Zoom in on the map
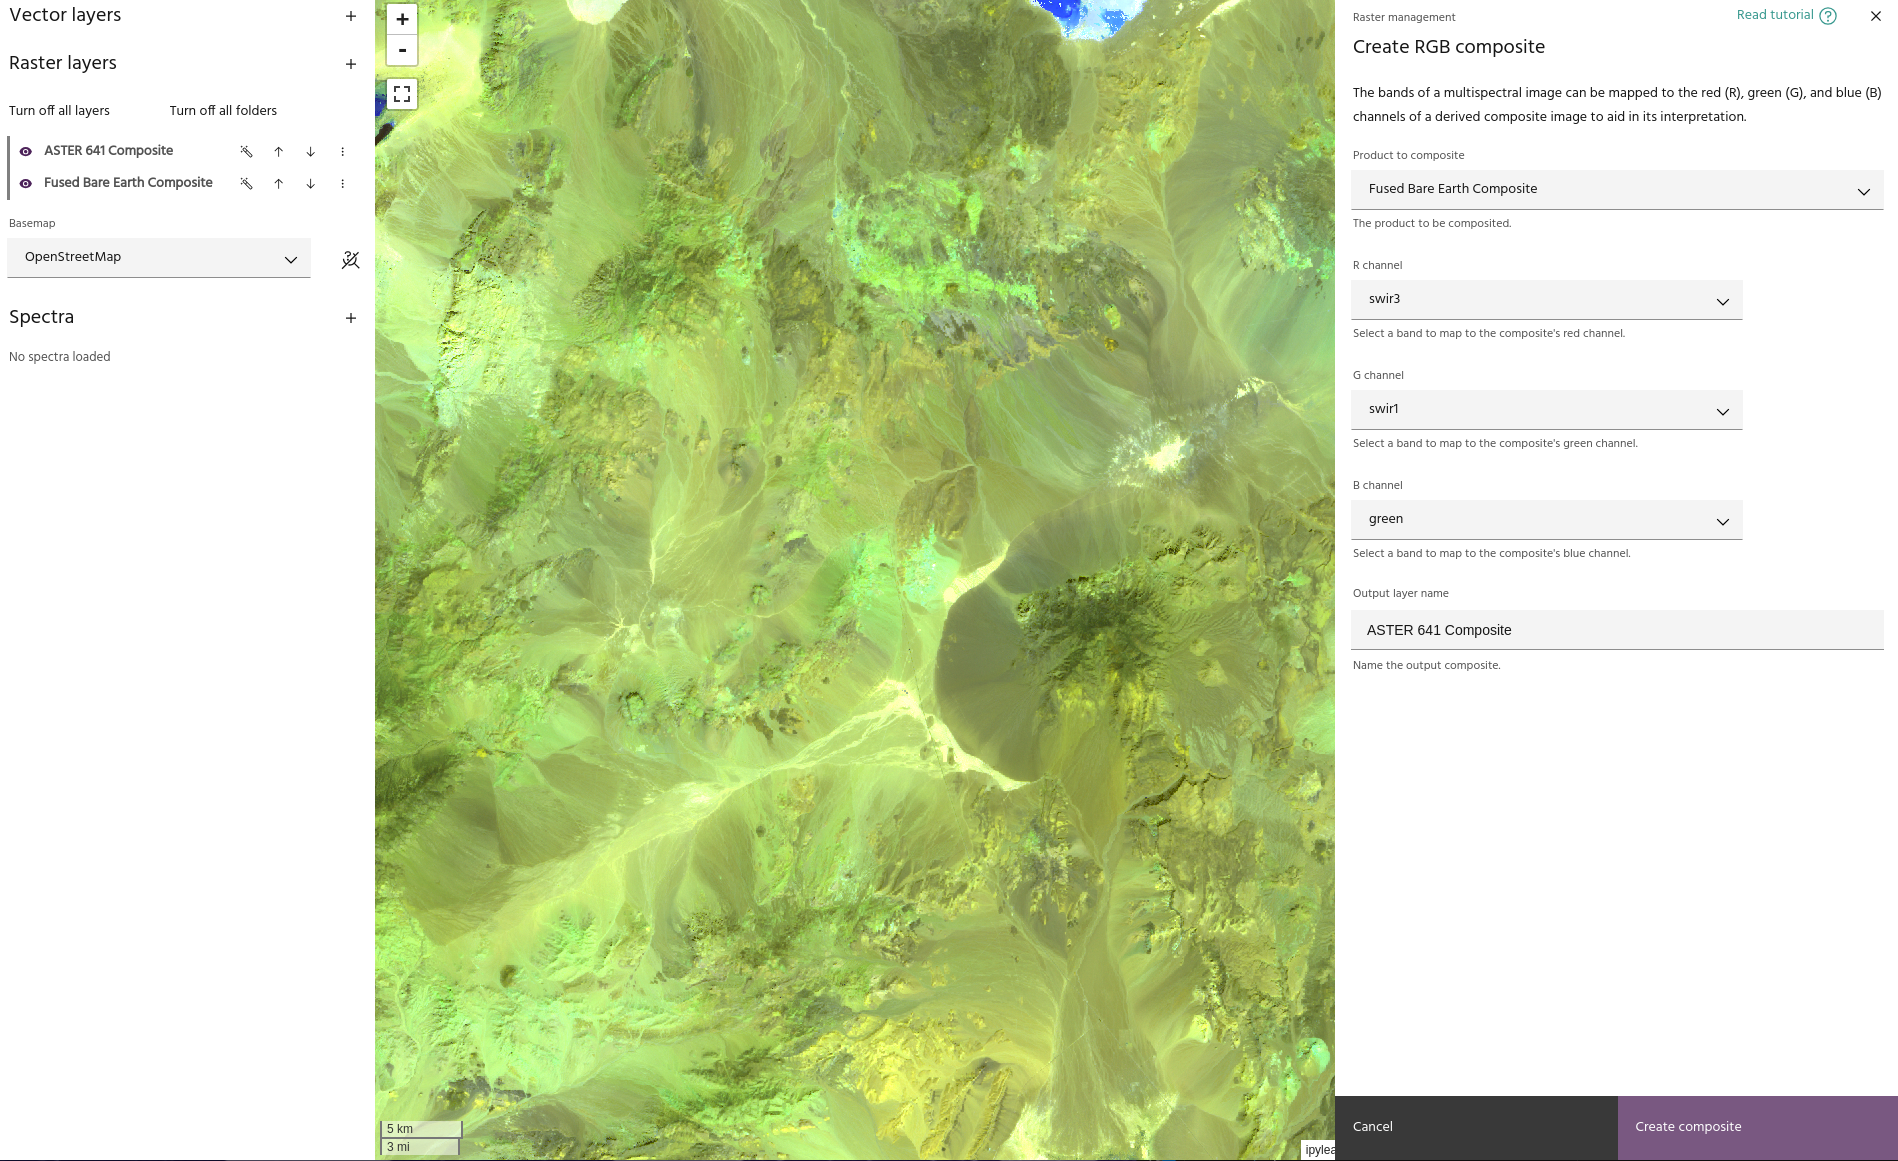 pos(402,19)
